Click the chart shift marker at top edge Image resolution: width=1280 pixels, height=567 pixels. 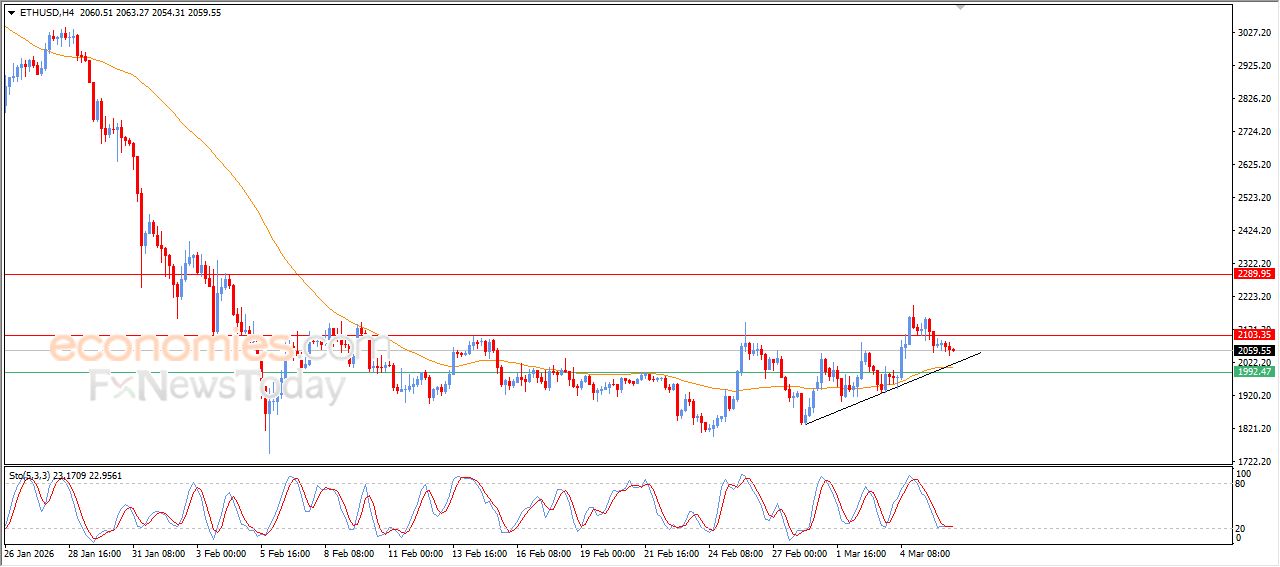coord(960,7)
